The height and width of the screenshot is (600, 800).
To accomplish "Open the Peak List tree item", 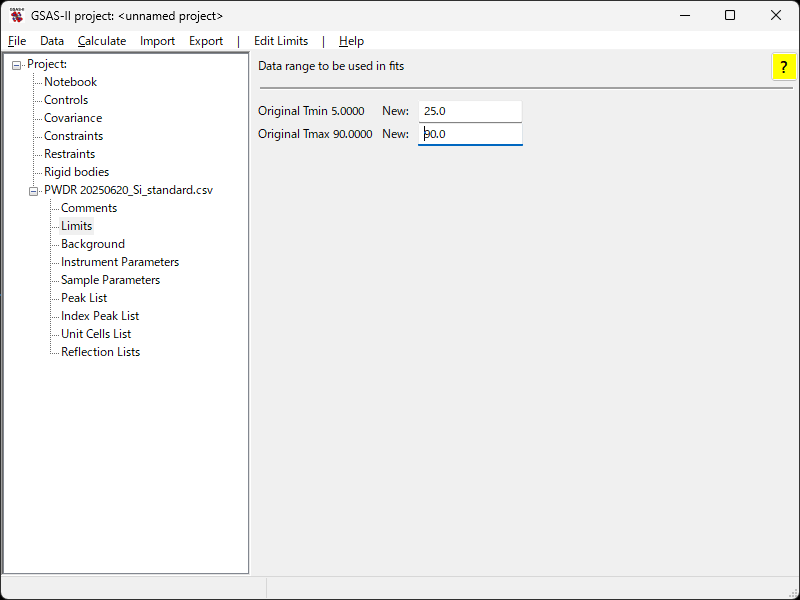I will click(84, 298).
